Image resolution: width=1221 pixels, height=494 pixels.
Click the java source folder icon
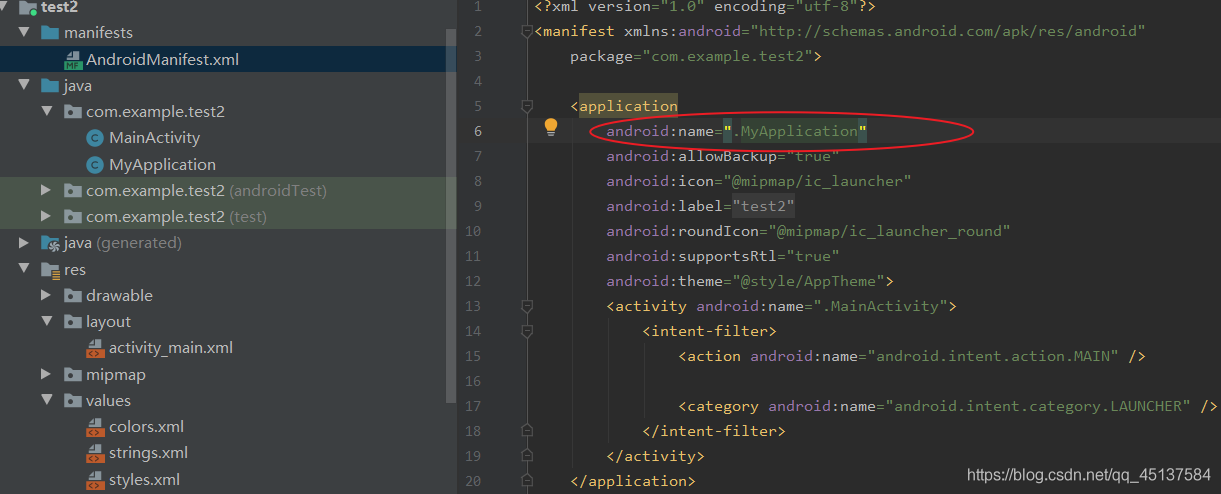pos(50,86)
